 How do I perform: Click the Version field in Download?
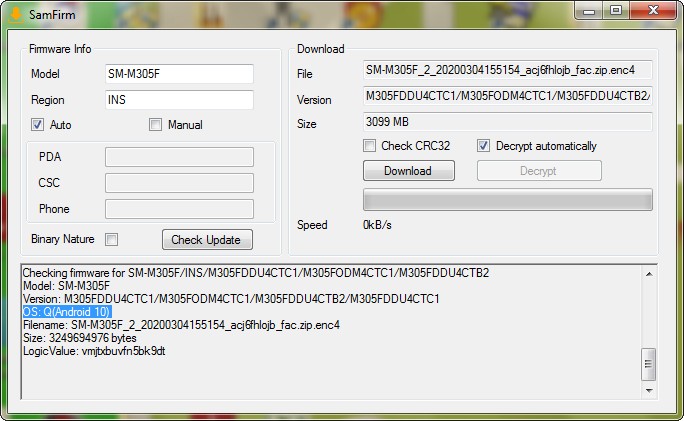[x=508, y=96]
